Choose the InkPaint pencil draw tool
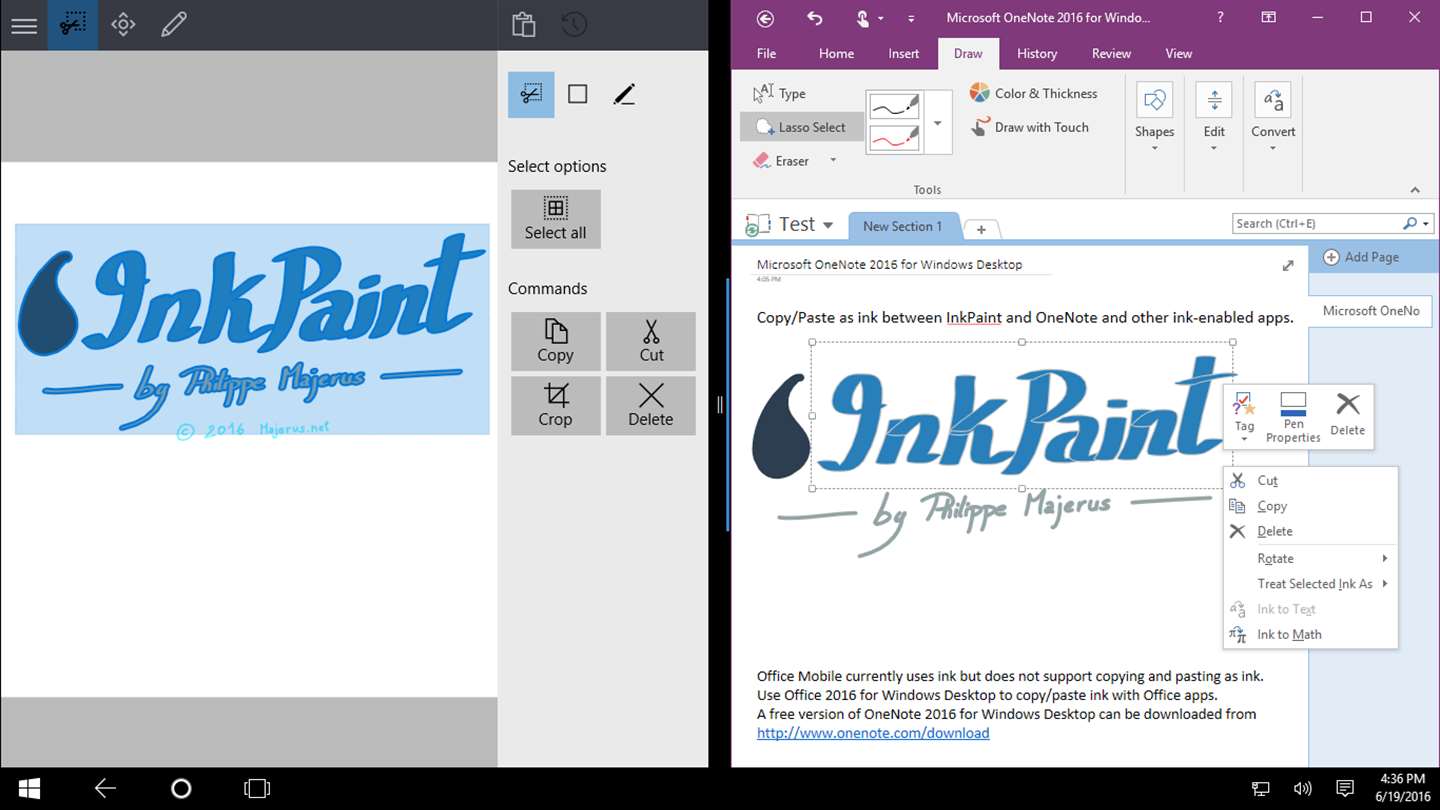The height and width of the screenshot is (810, 1440). [174, 25]
